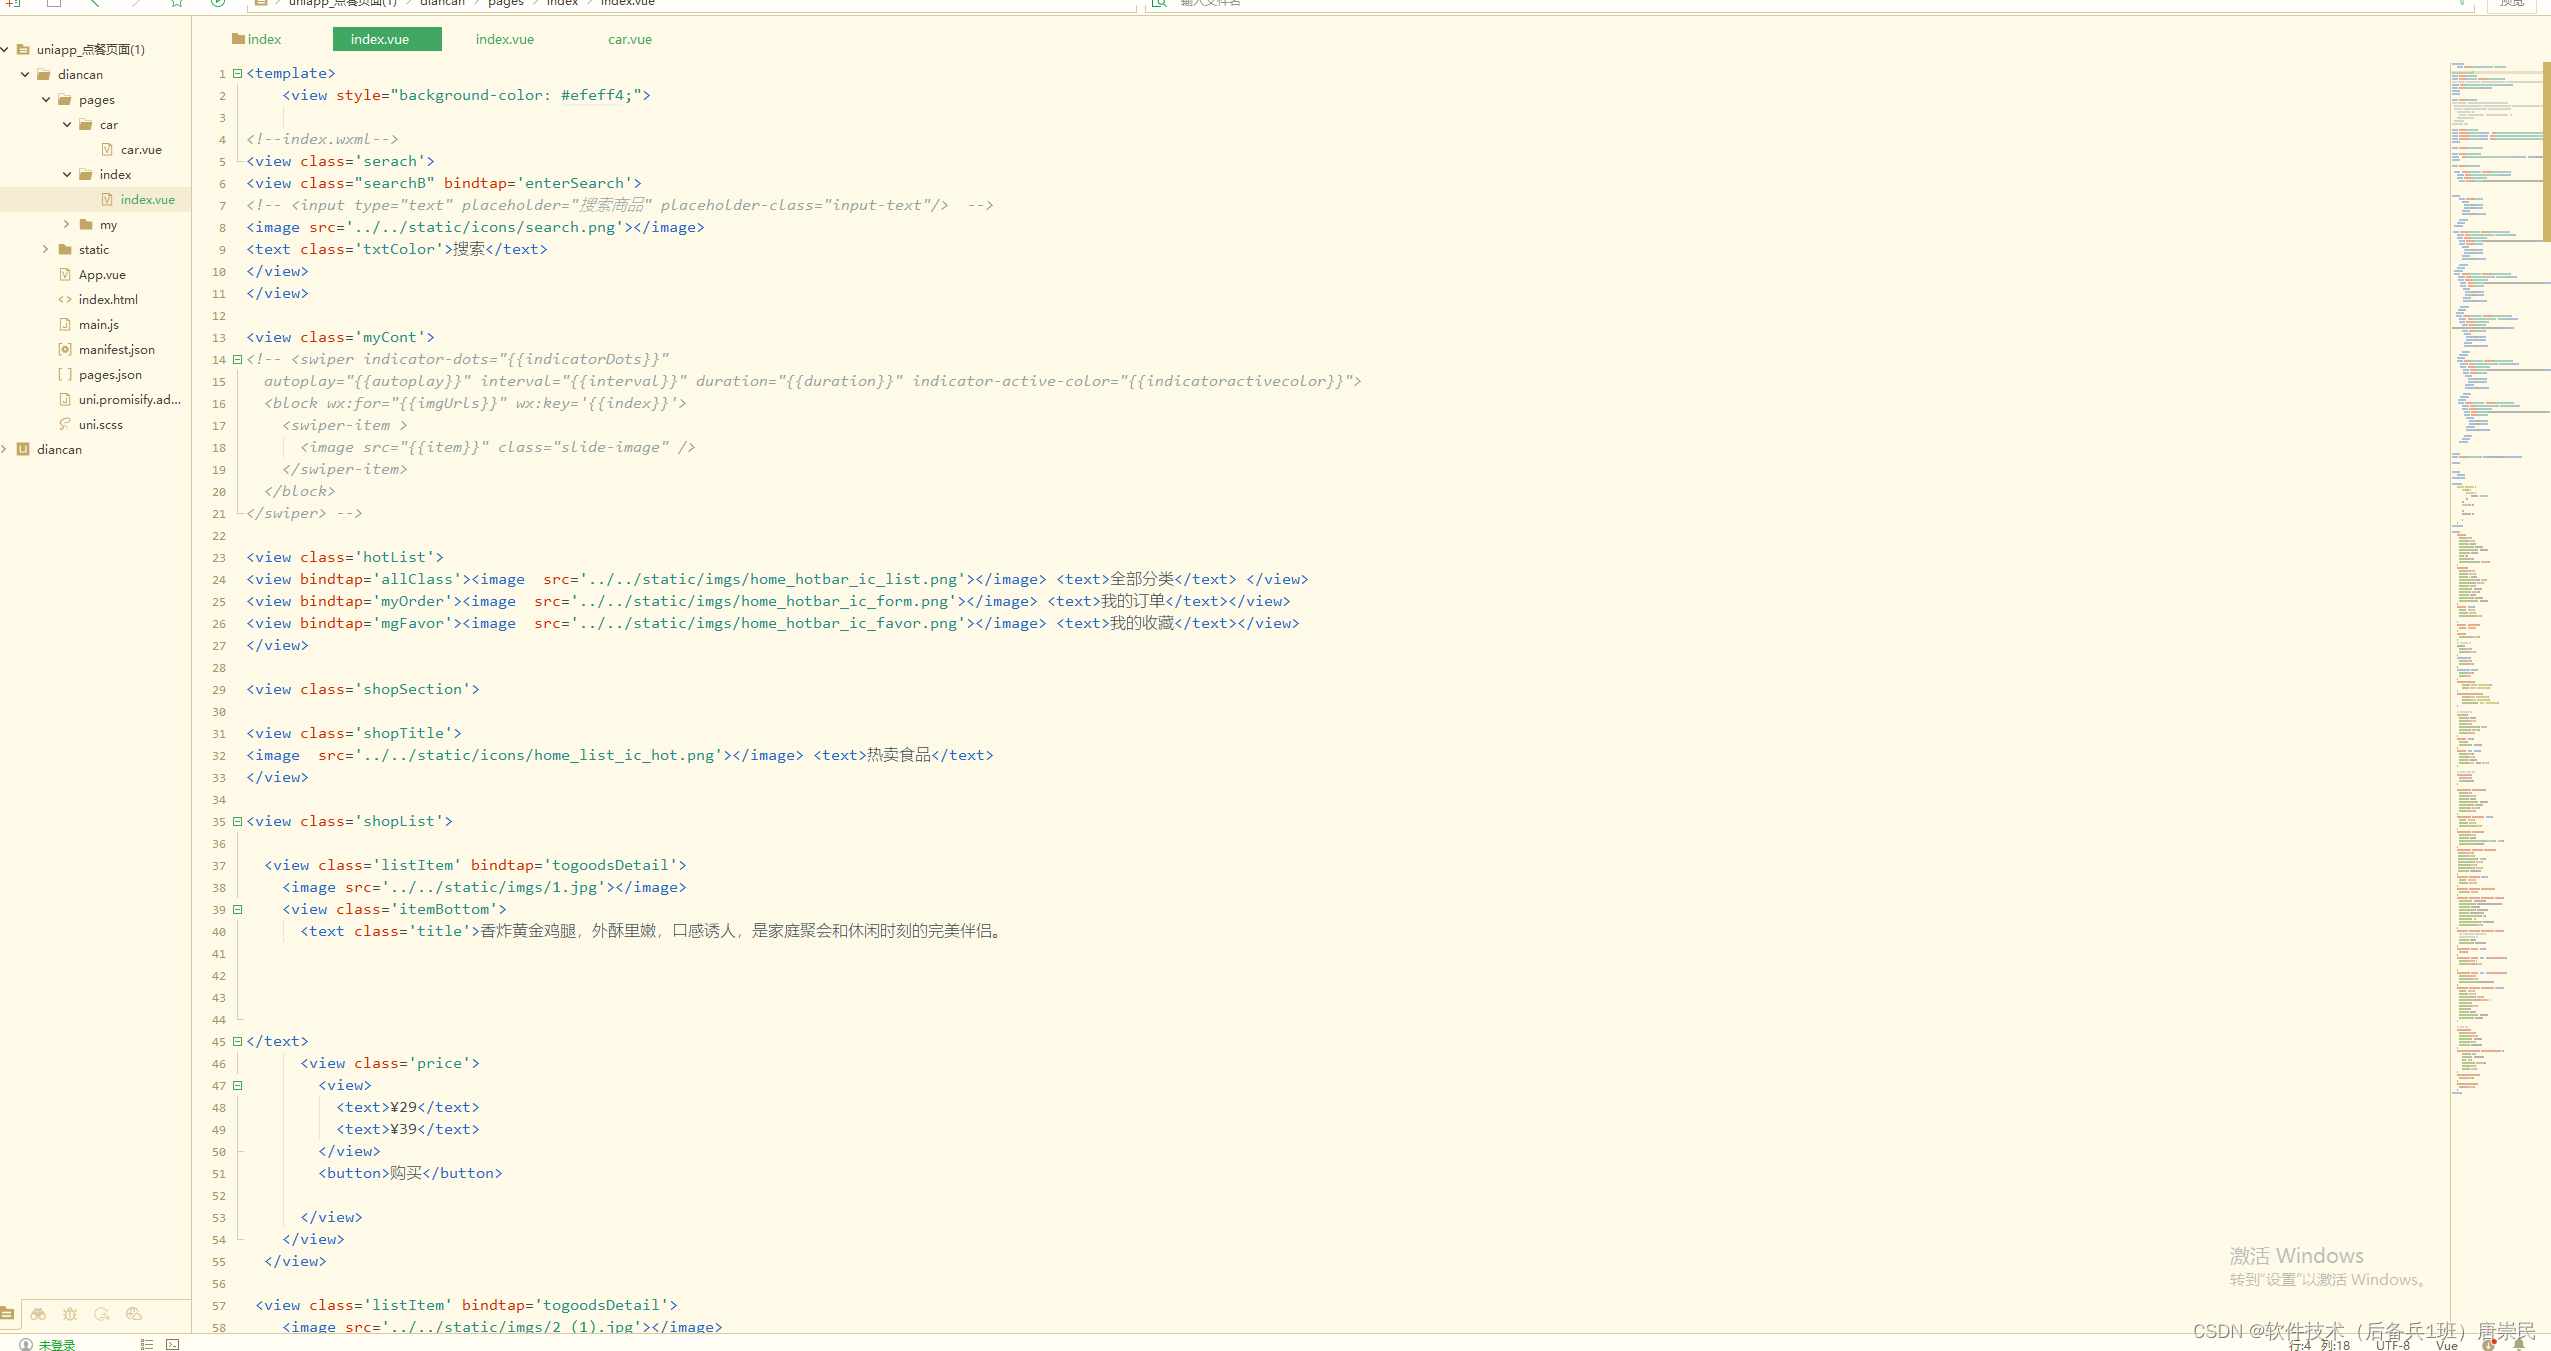2551x1351 pixels.
Task: Open the terminal icon in status bar
Action: [x=173, y=1344]
